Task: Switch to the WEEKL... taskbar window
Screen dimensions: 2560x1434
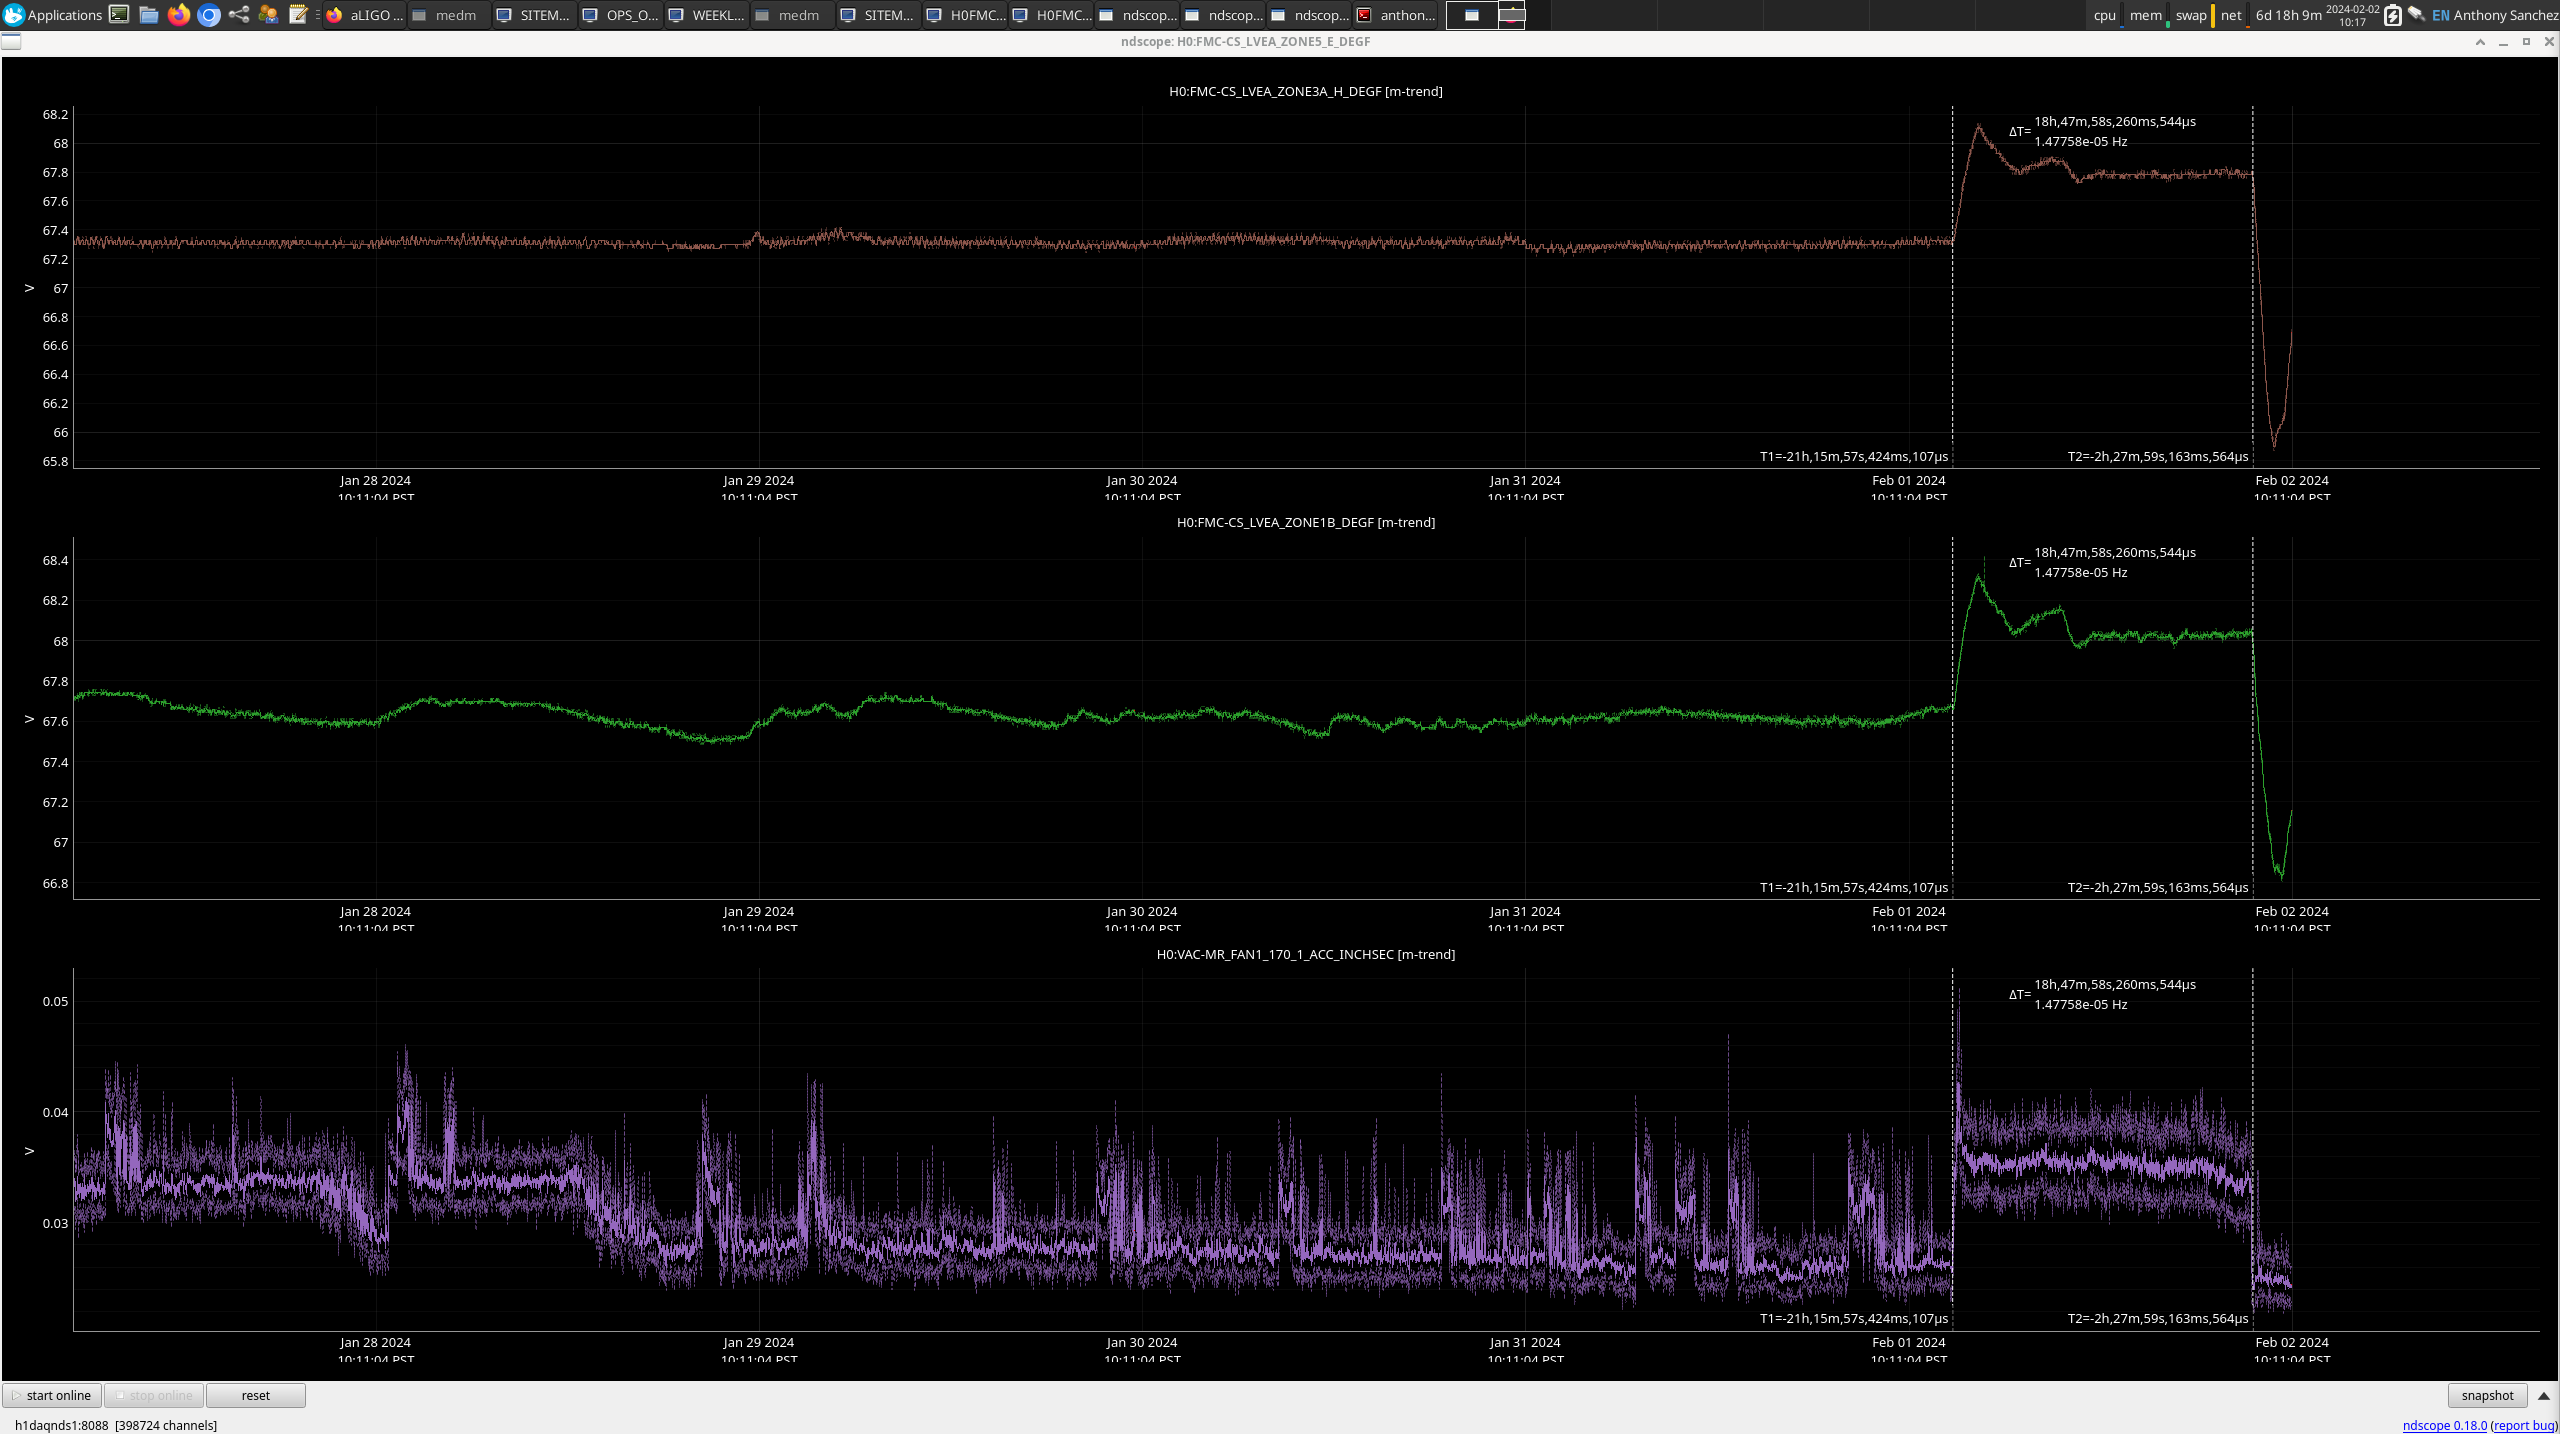Action: click(x=707, y=15)
